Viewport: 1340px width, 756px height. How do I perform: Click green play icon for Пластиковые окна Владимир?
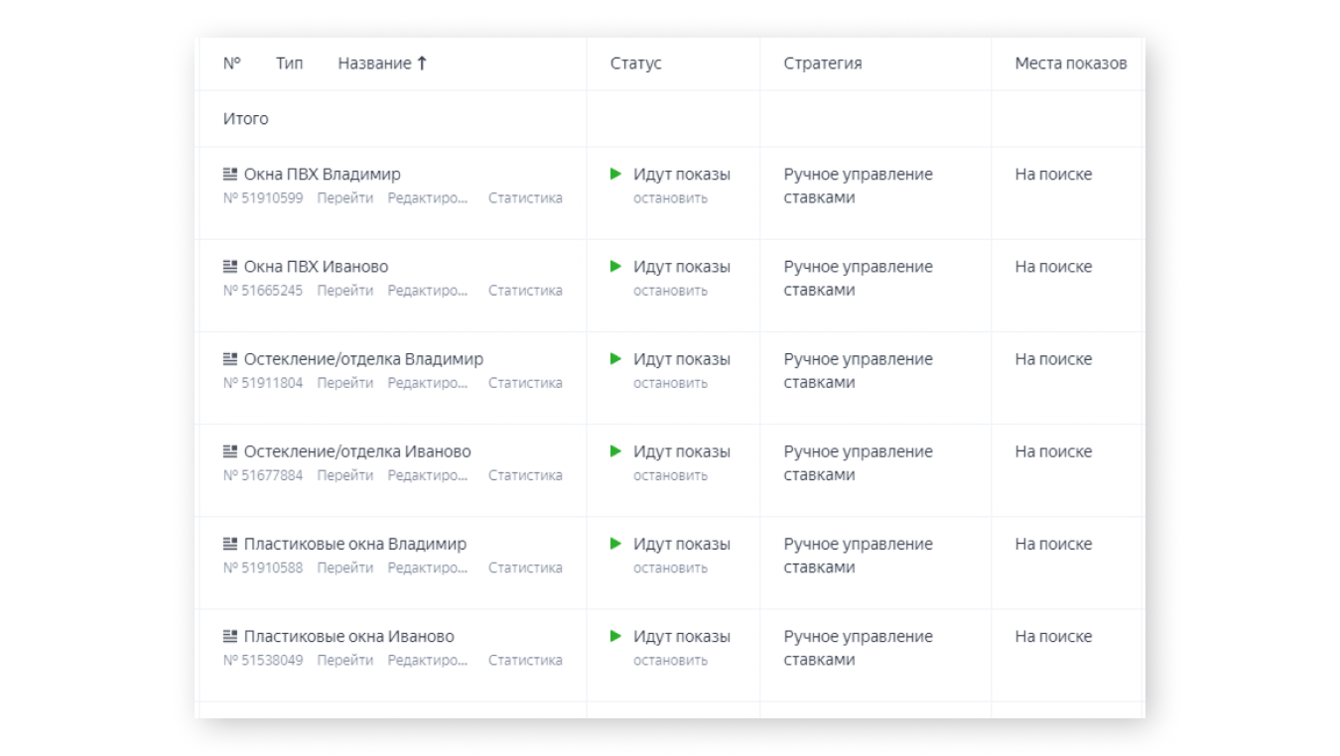click(x=616, y=544)
